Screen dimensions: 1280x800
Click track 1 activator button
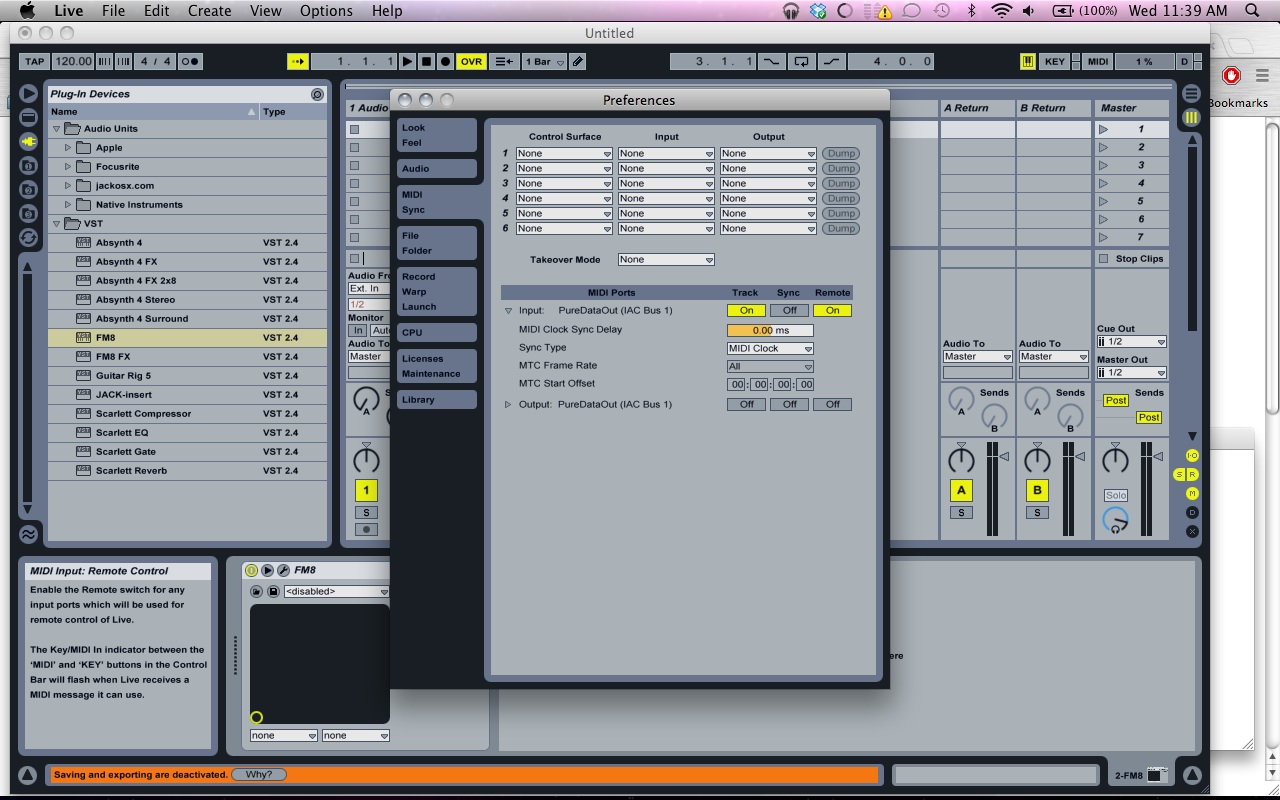[x=366, y=490]
